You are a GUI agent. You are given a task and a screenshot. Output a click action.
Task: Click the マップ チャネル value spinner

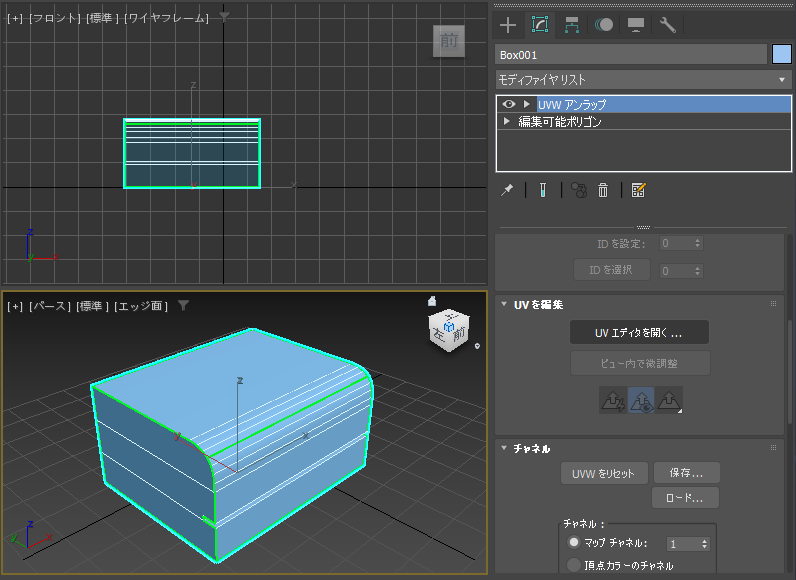(705, 544)
